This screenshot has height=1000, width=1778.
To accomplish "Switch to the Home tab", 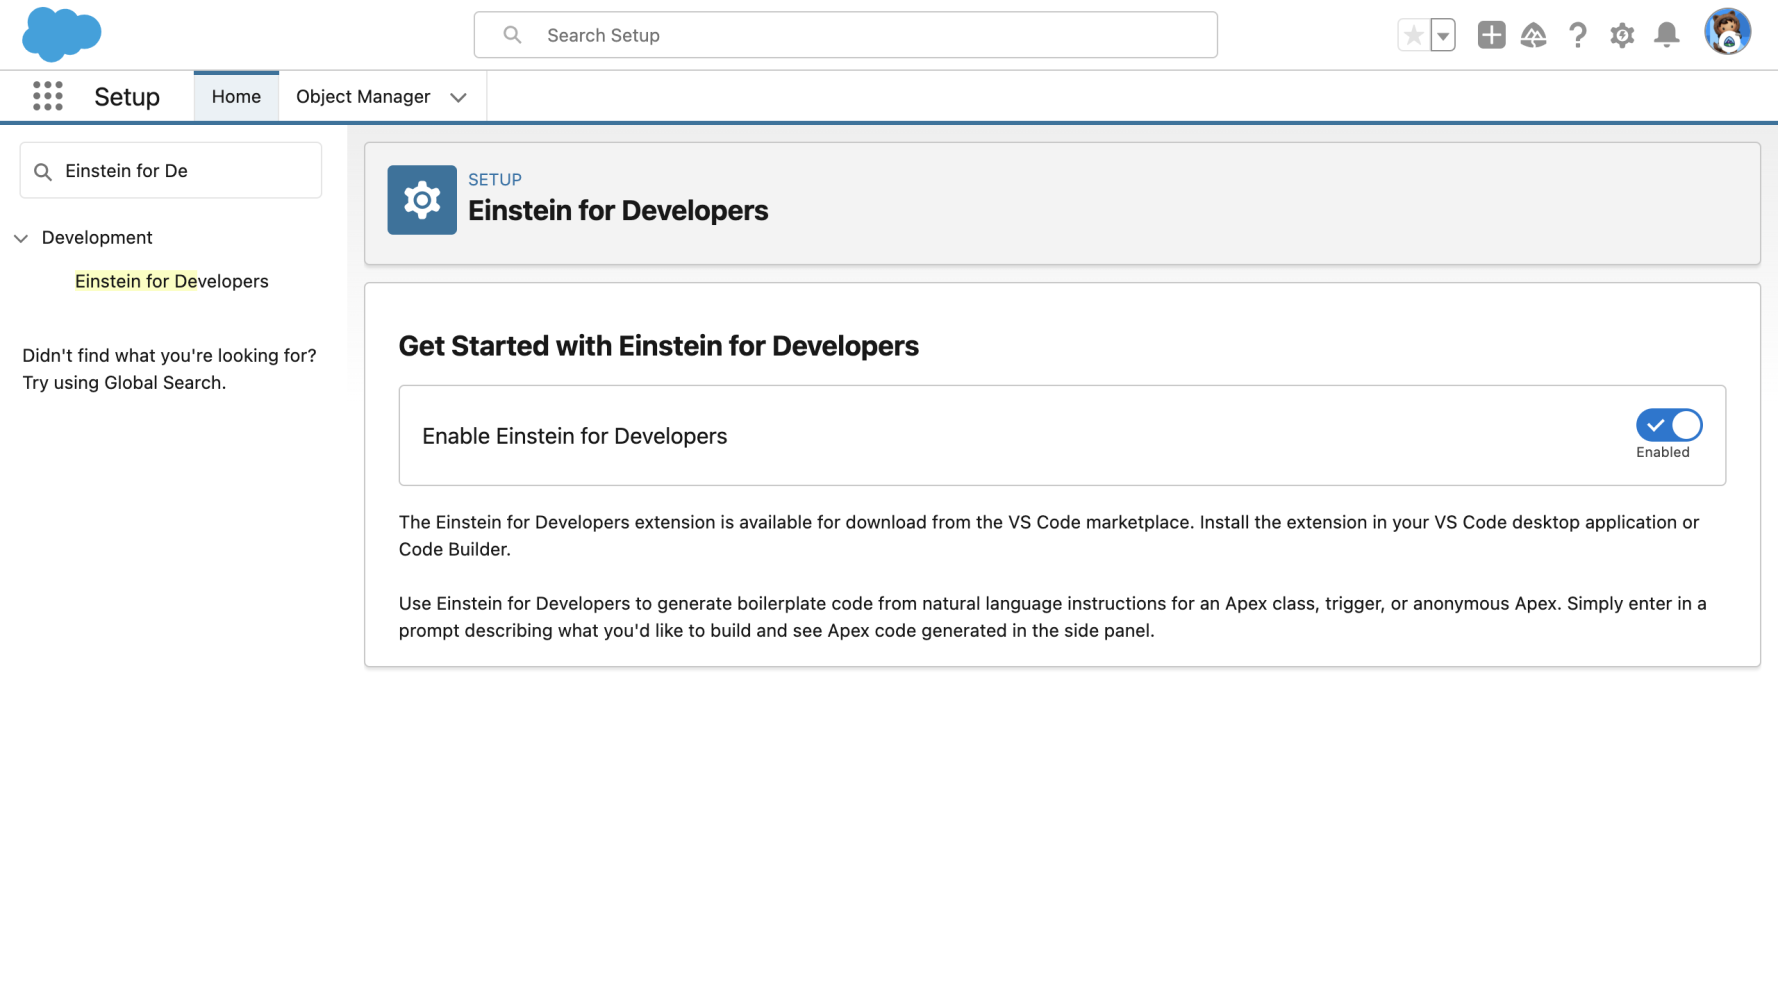I will coord(236,97).
